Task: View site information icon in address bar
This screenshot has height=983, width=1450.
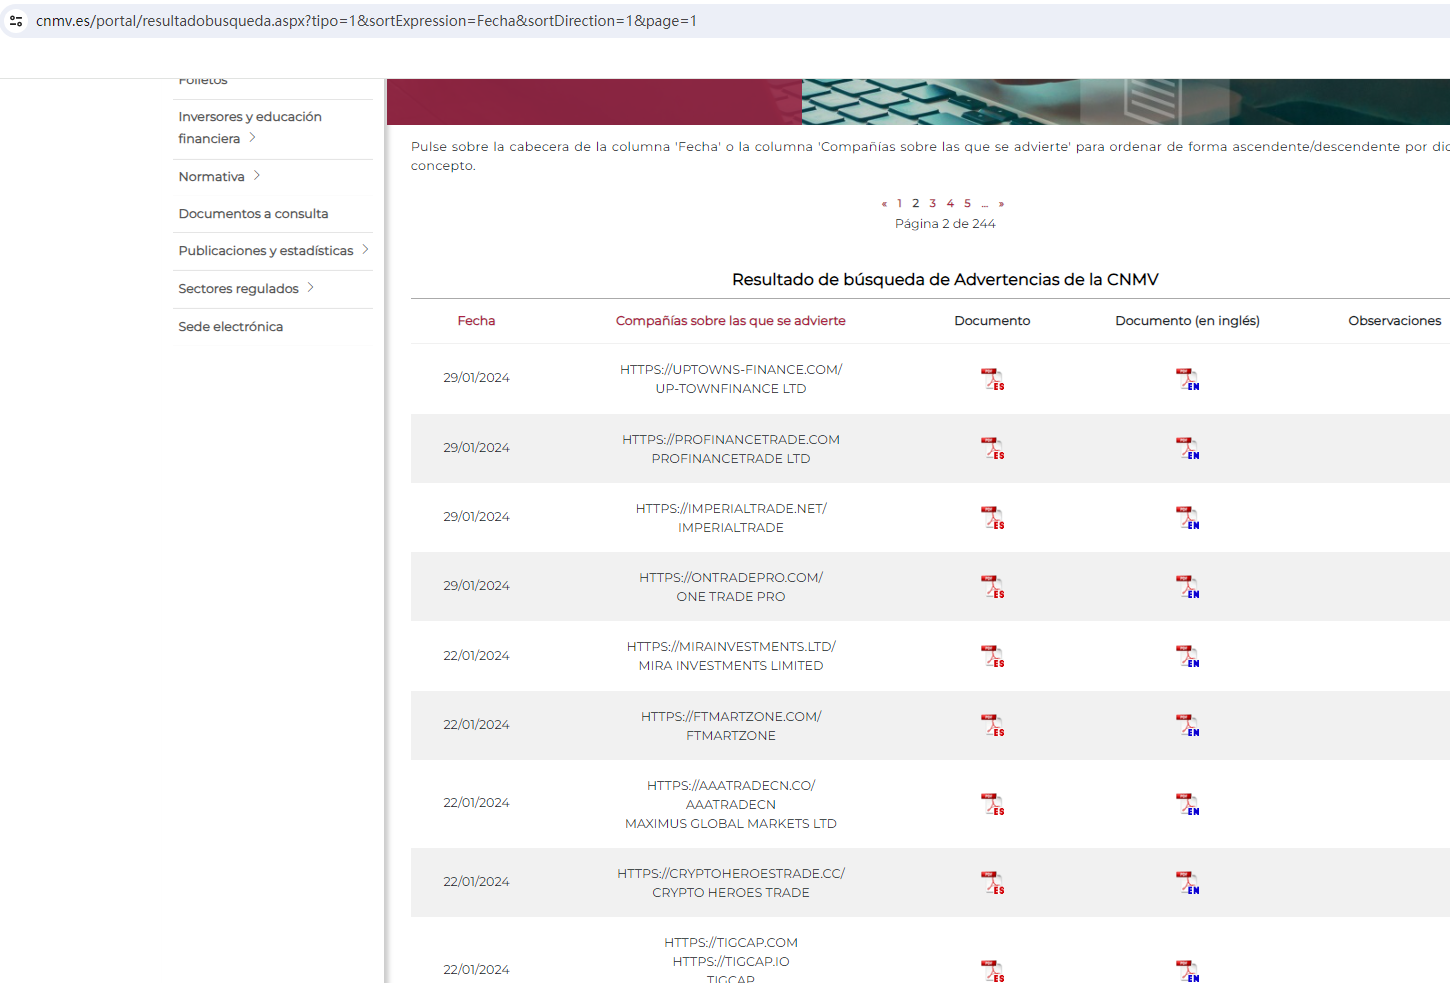Action: pyautogui.click(x=16, y=21)
